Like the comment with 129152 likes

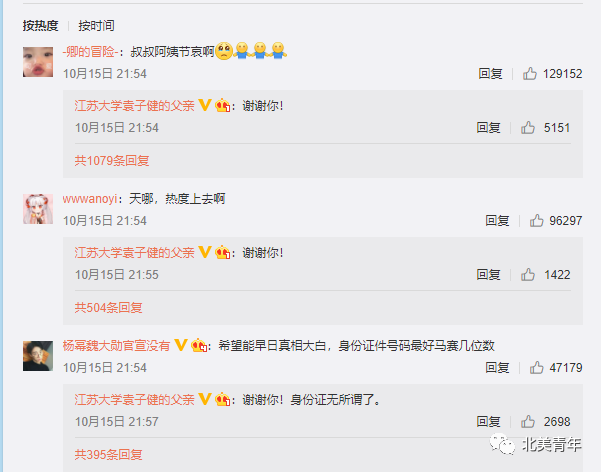pyautogui.click(x=530, y=74)
